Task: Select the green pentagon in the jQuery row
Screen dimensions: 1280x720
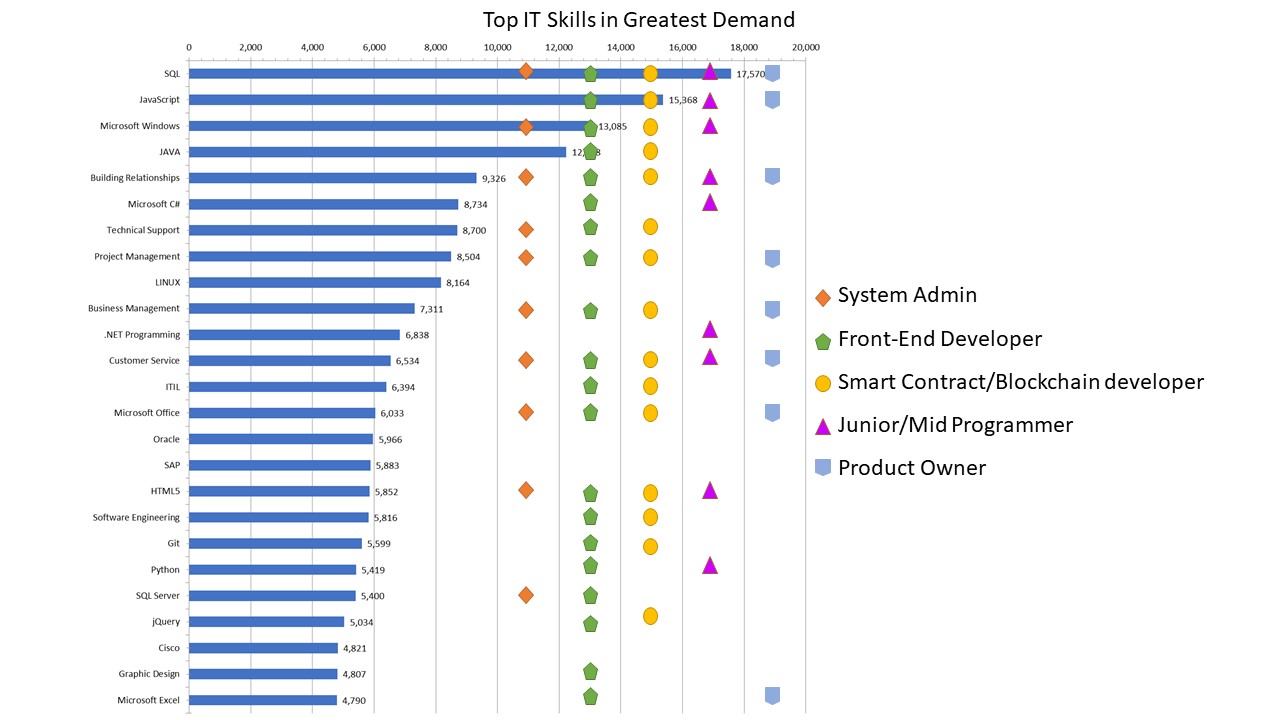Action: click(x=590, y=624)
